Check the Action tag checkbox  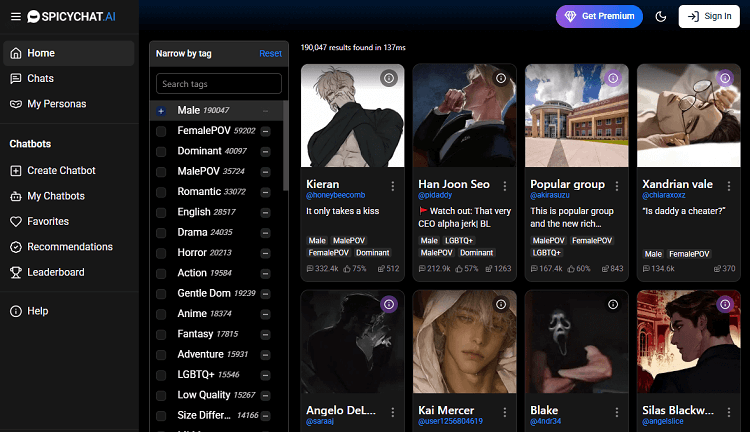[x=161, y=274]
